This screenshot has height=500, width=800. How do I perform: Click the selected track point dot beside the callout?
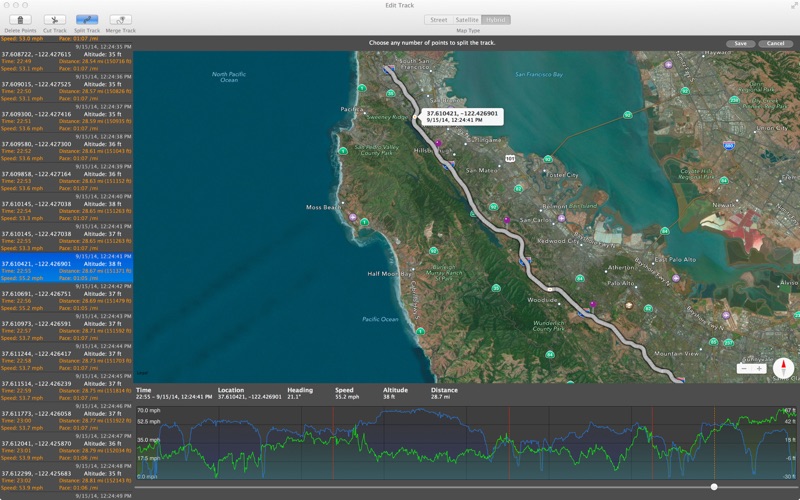(x=415, y=117)
